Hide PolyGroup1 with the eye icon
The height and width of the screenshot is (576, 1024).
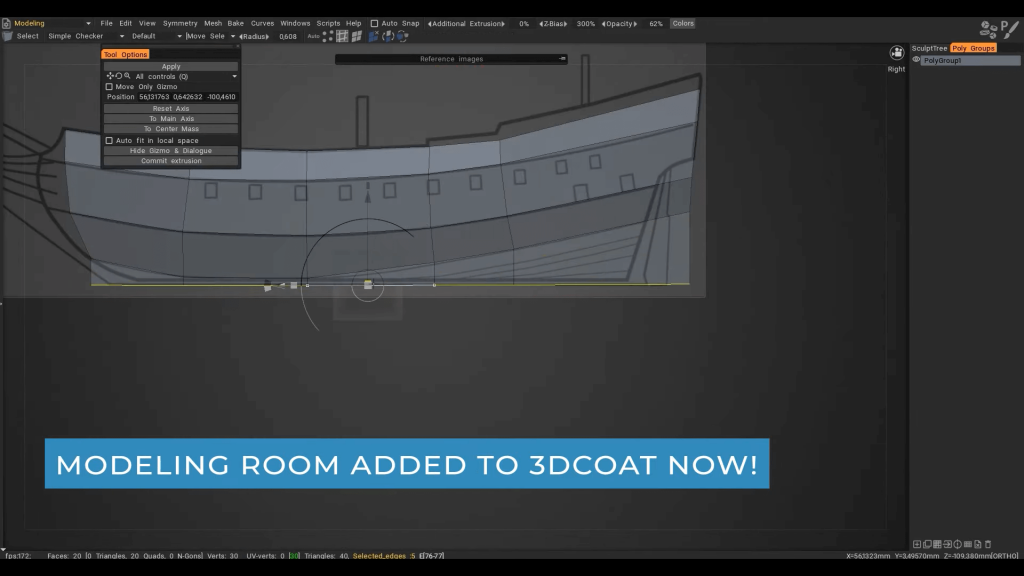pyautogui.click(x=916, y=60)
